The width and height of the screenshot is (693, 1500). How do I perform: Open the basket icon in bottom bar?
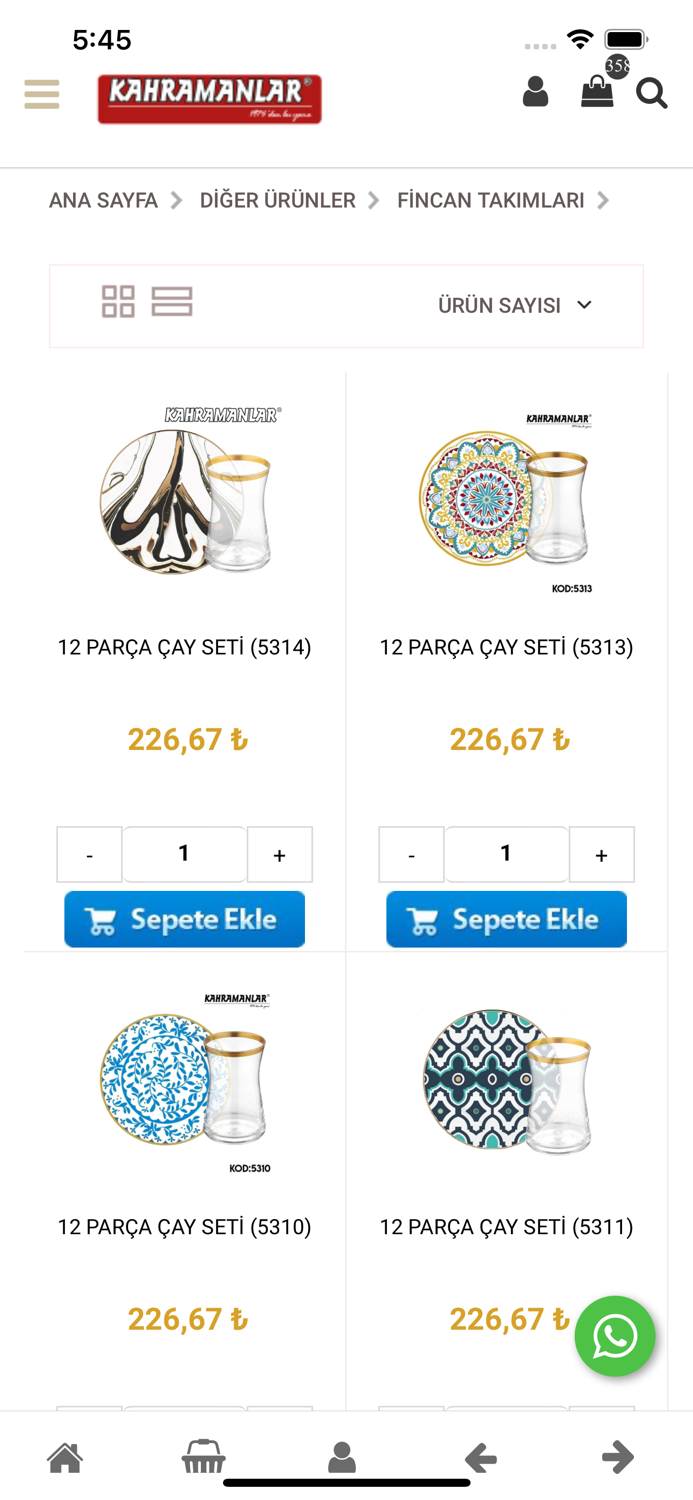[x=203, y=1458]
